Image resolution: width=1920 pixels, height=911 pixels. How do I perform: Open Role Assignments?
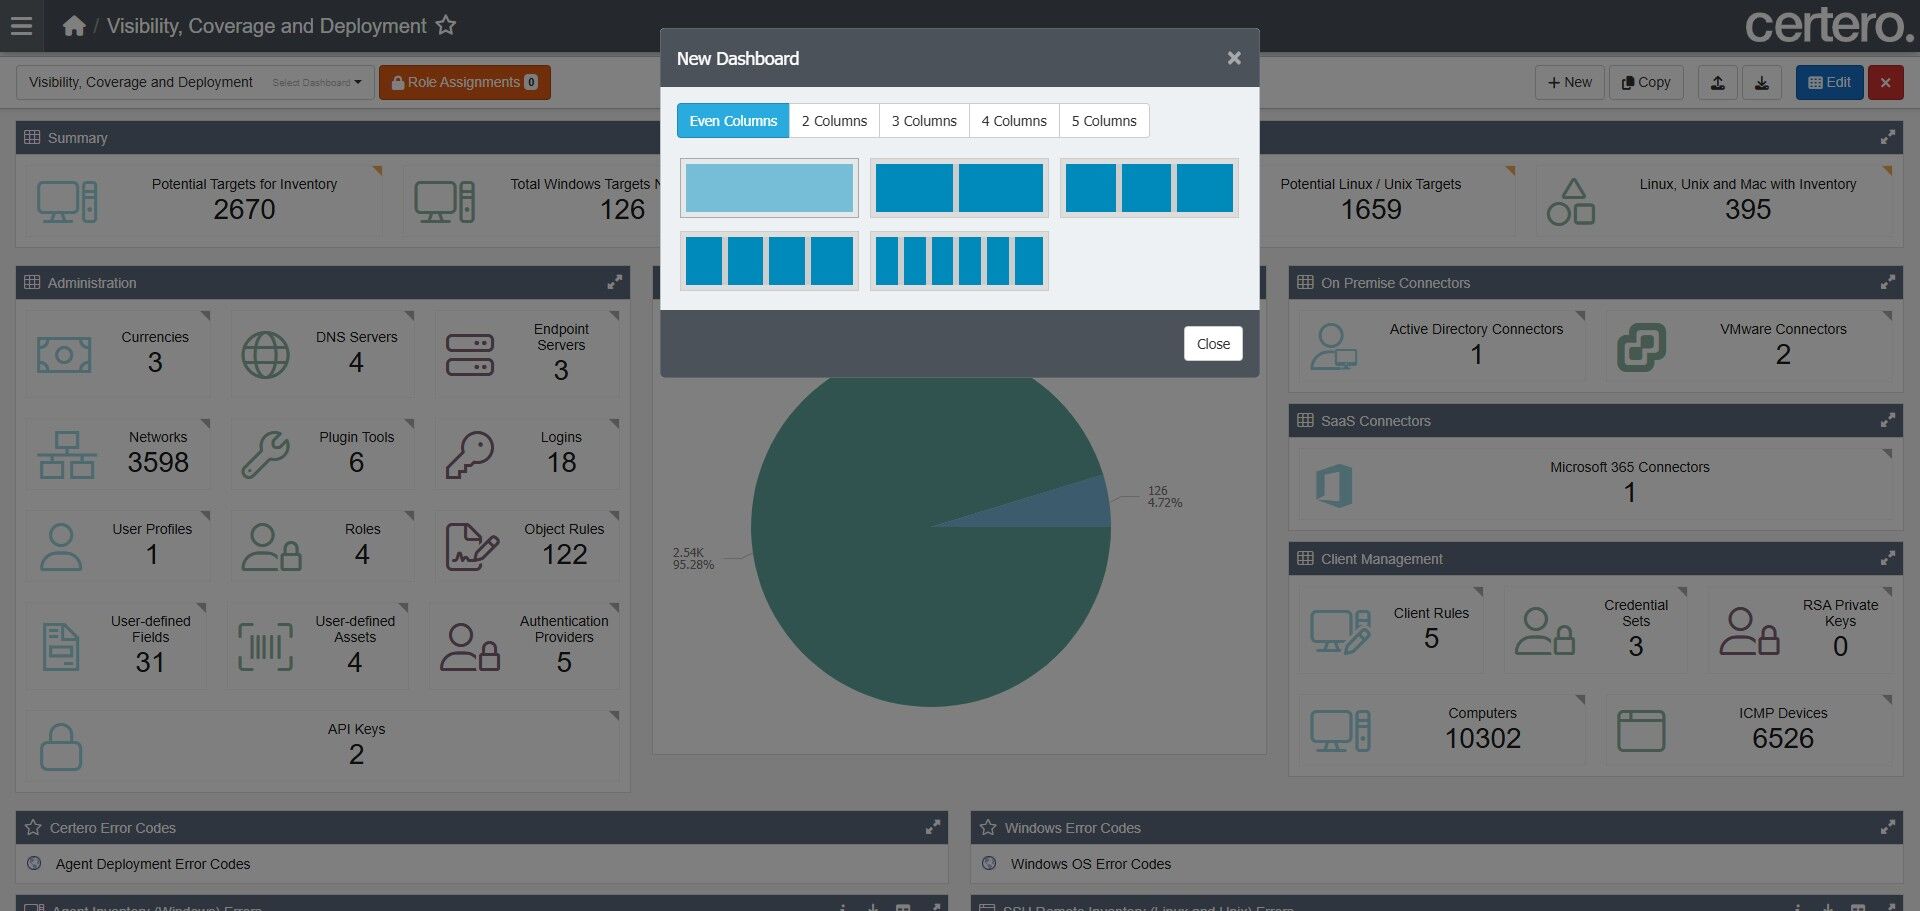(x=465, y=82)
